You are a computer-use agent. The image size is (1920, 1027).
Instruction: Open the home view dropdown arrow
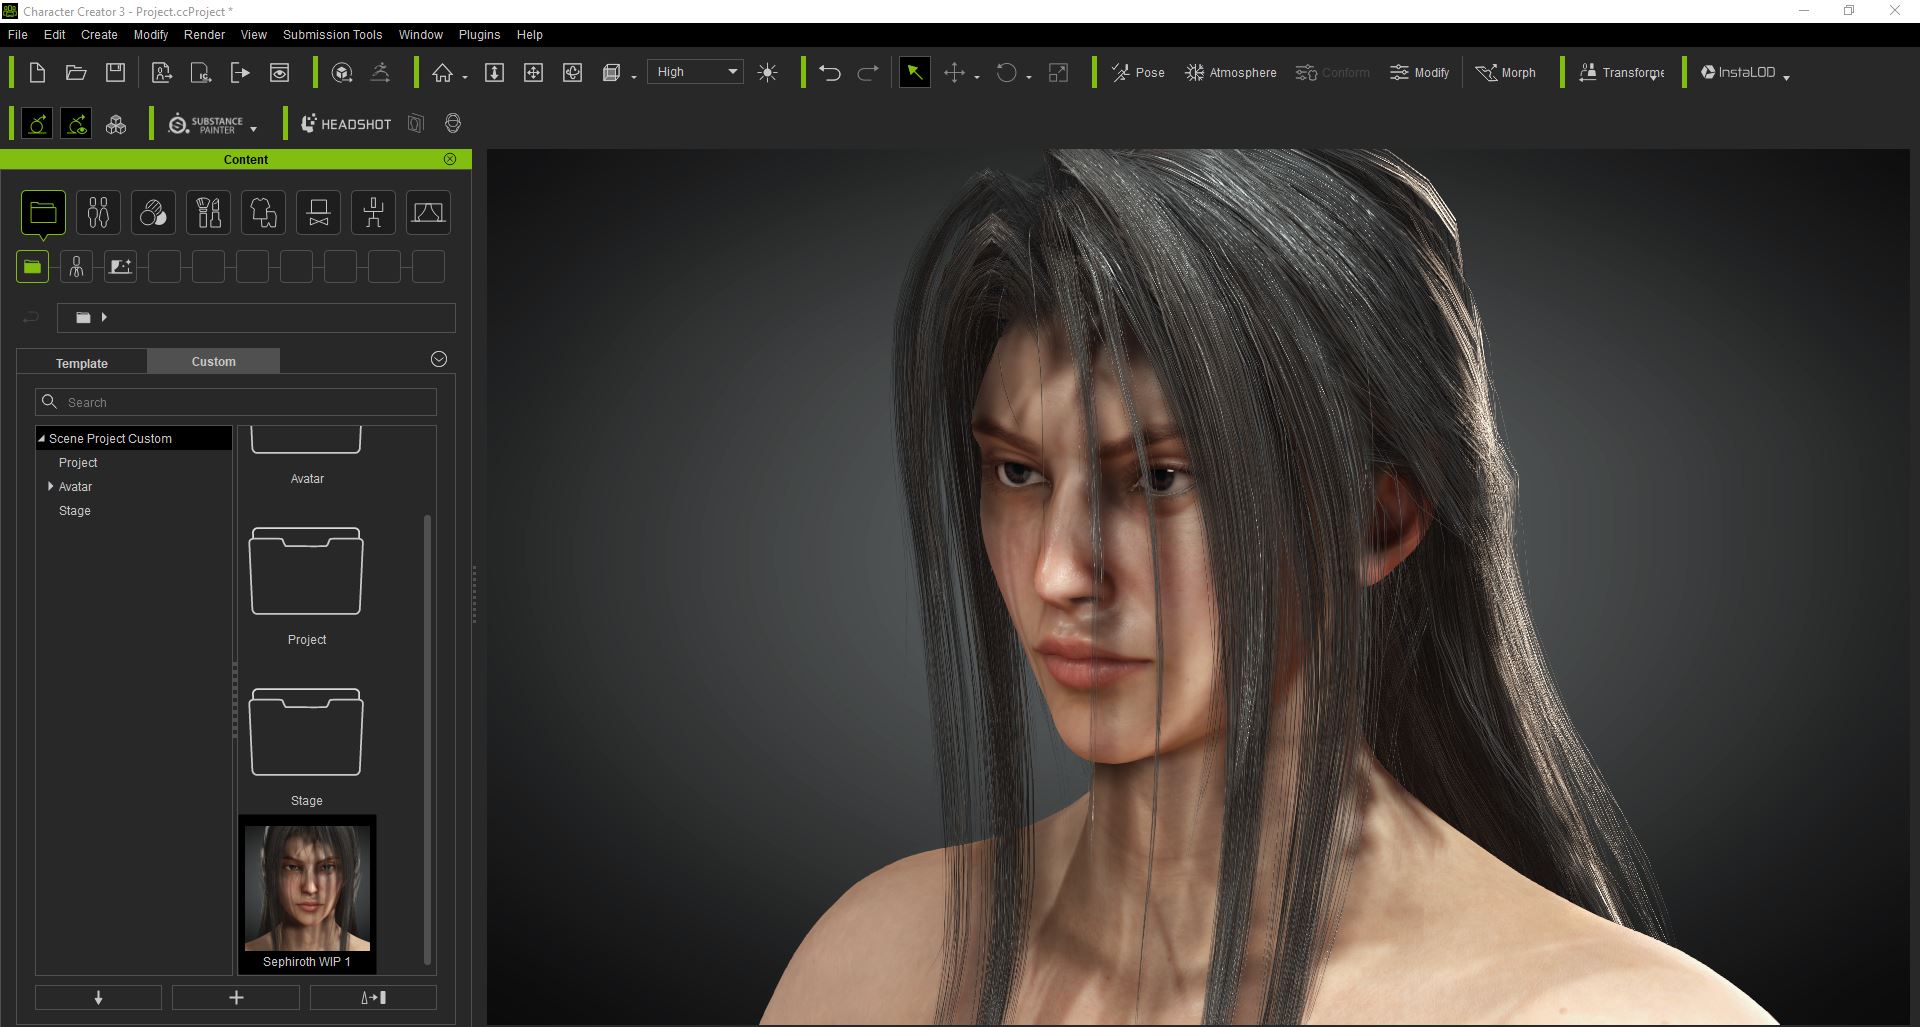[x=465, y=77]
